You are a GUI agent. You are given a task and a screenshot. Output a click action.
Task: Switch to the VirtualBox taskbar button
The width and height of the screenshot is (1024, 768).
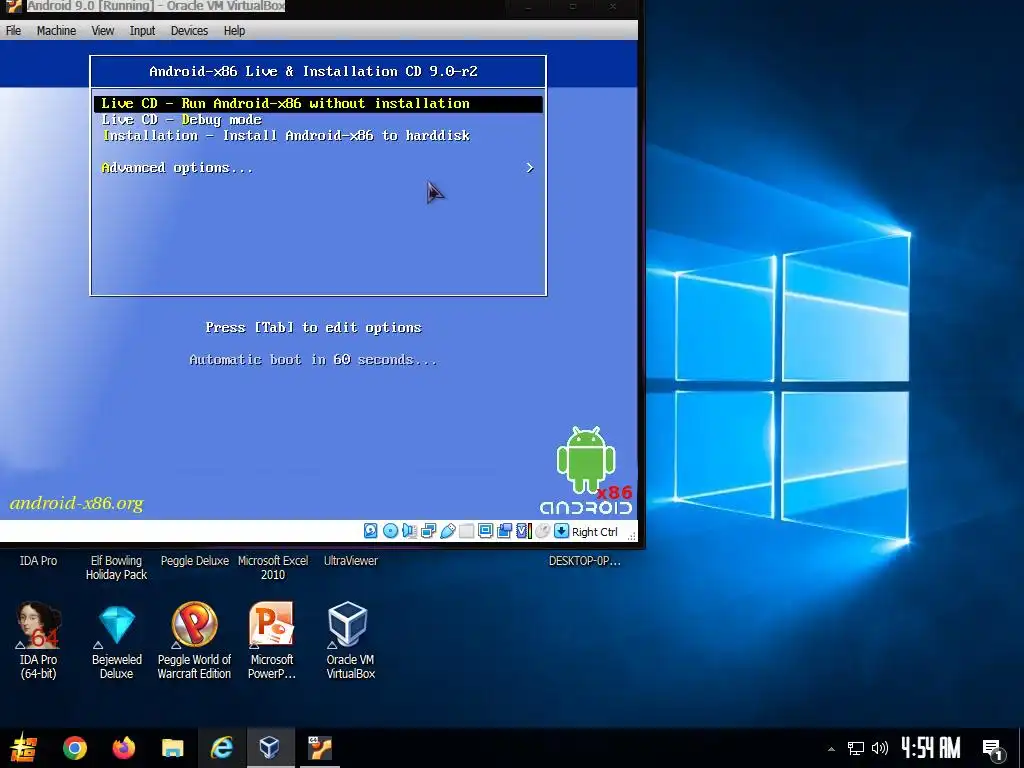(270, 748)
